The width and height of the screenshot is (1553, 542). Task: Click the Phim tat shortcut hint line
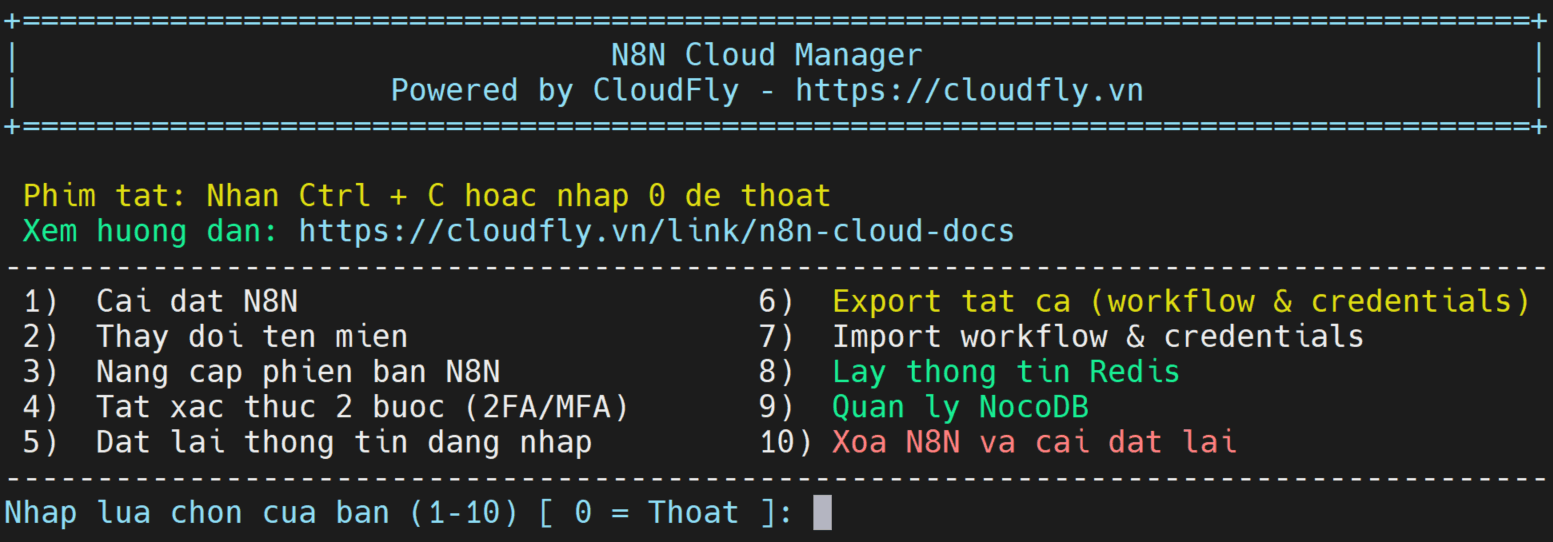tap(427, 195)
